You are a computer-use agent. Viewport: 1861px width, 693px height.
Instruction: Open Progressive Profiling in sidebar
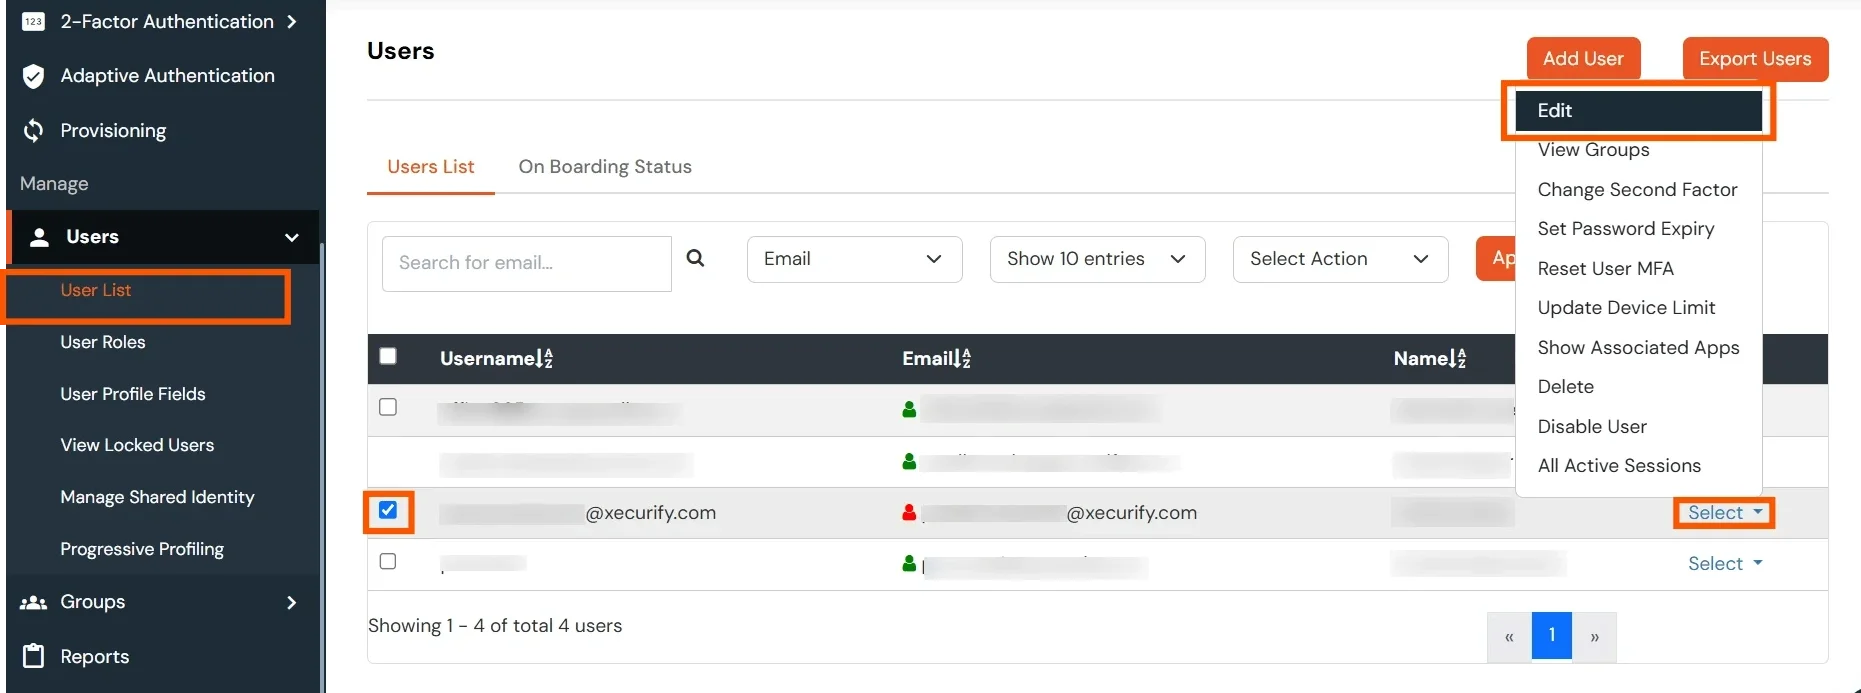tap(142, 549)
